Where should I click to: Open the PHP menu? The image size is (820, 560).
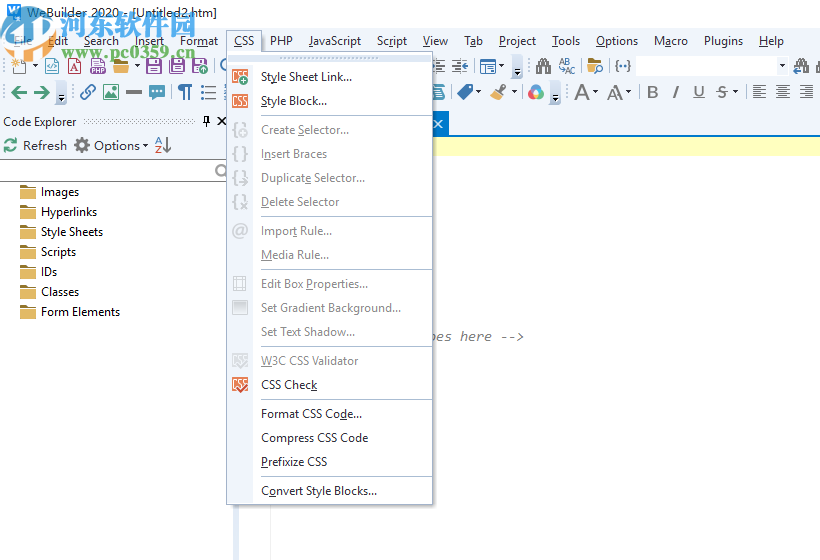pos(281,41)
